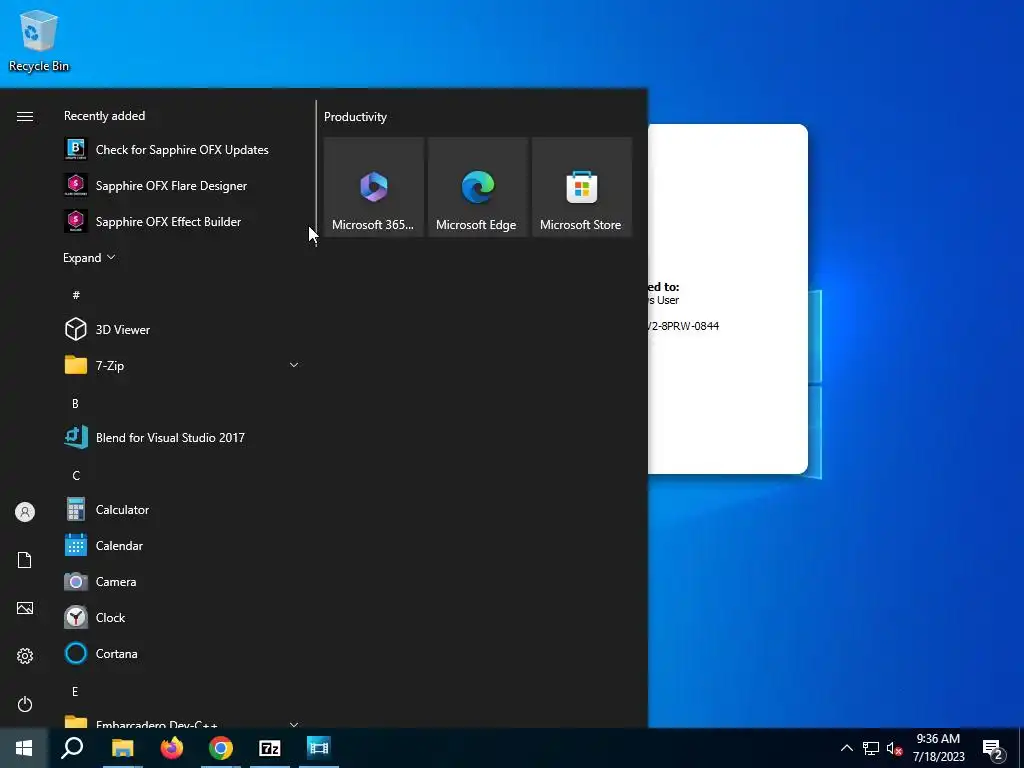Select the 7-Zip folder entry
The width and height of the screenshot is (1024, 768).
coord(182,365)
